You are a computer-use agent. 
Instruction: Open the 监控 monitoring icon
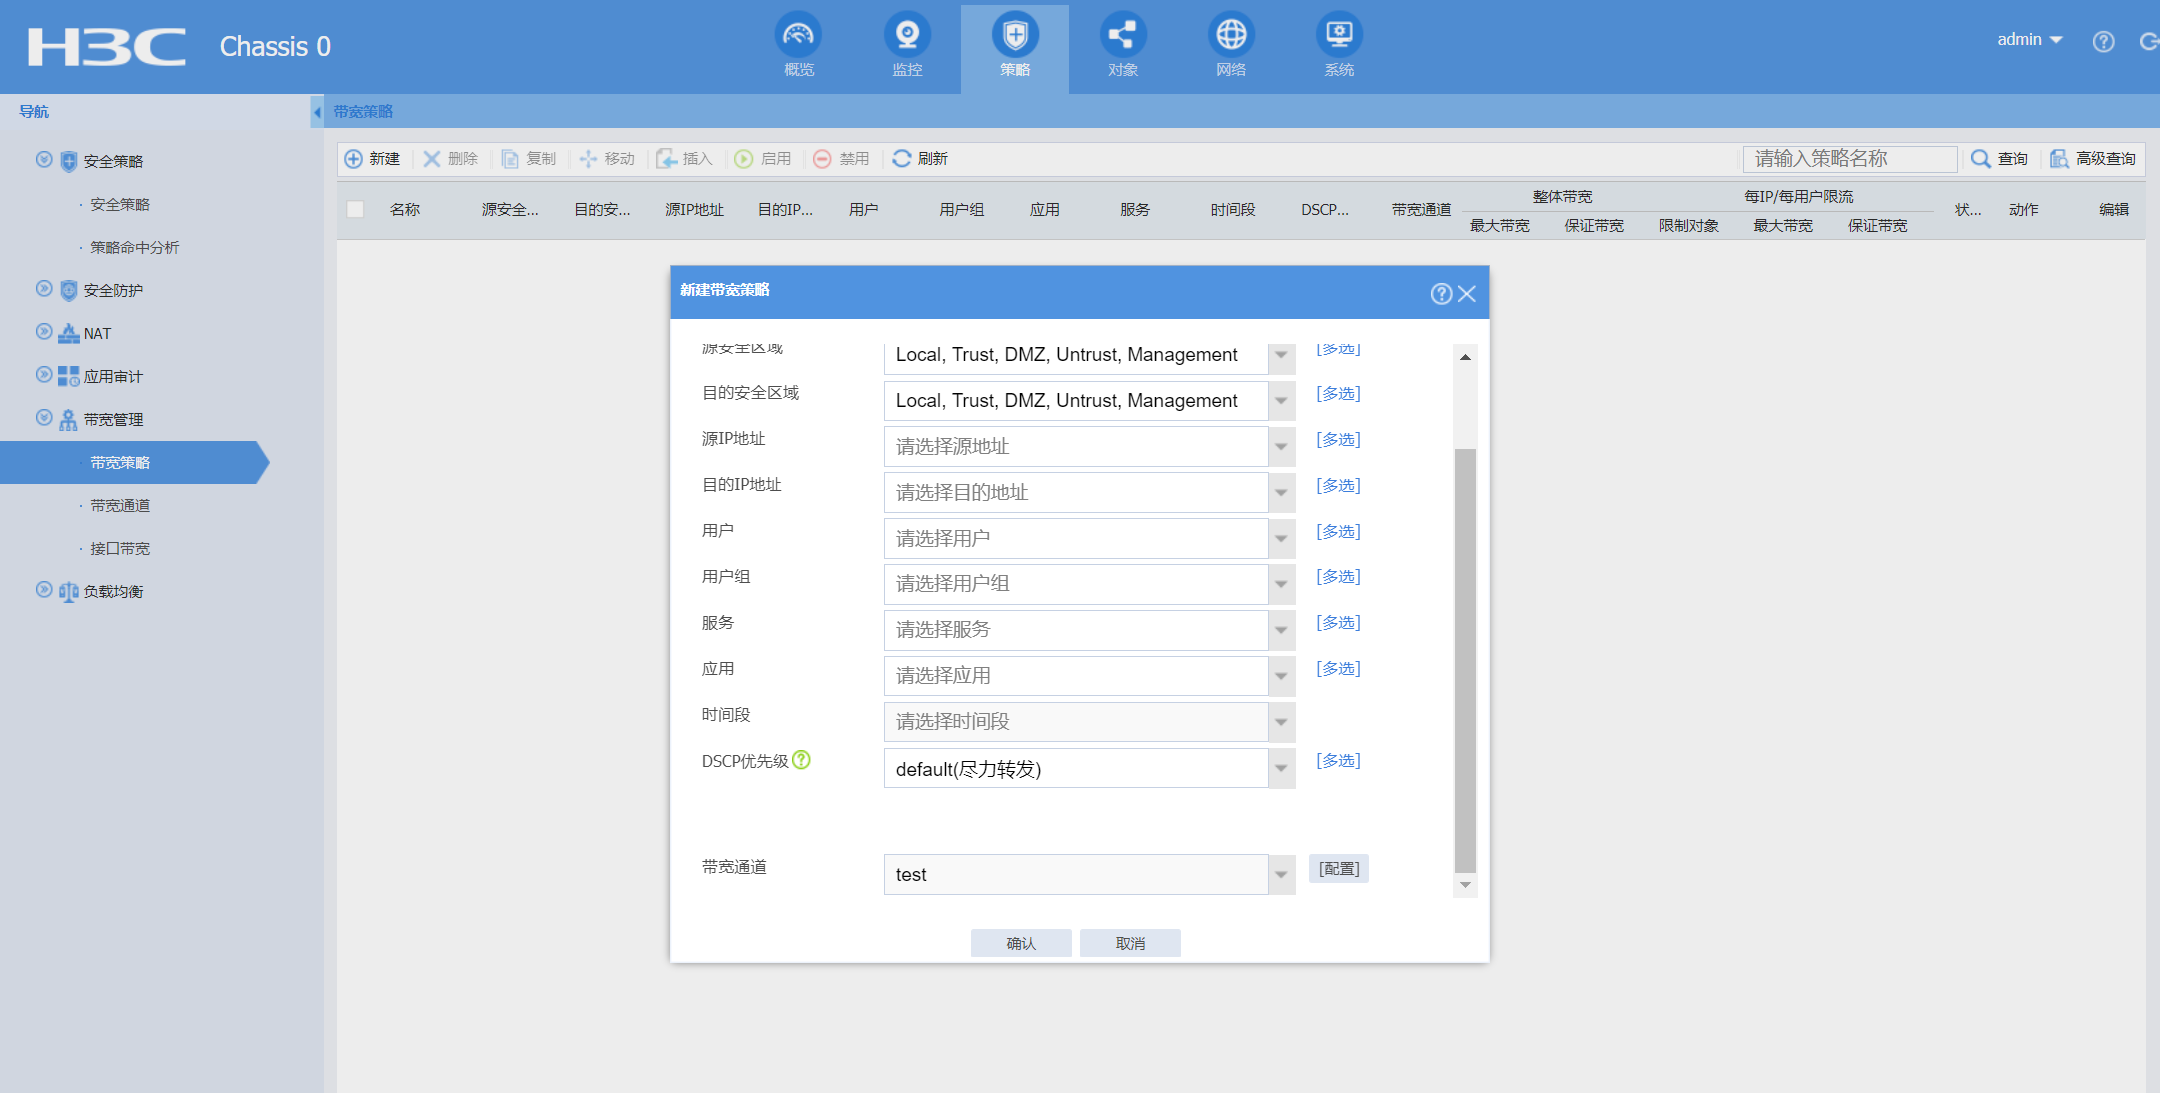(x=907, y=36)
